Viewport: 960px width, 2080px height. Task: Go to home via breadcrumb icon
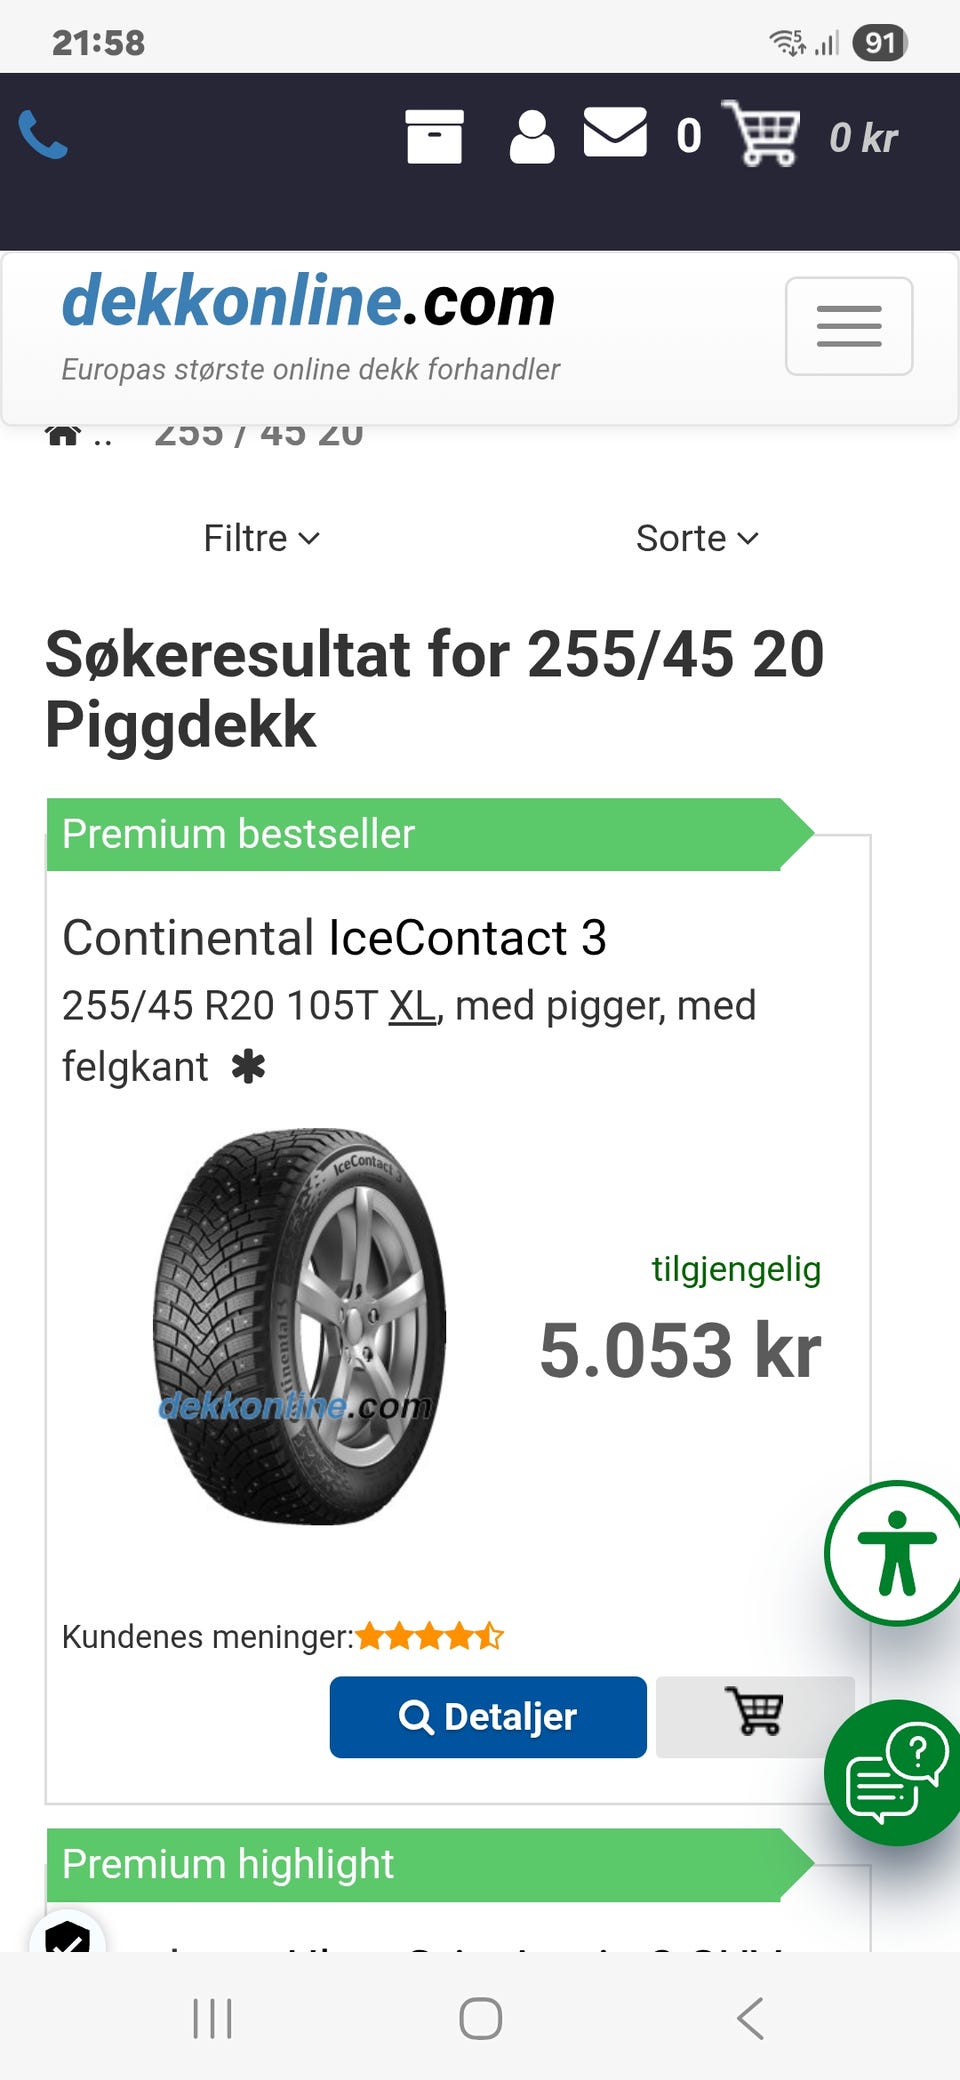[x=63, y=435]
